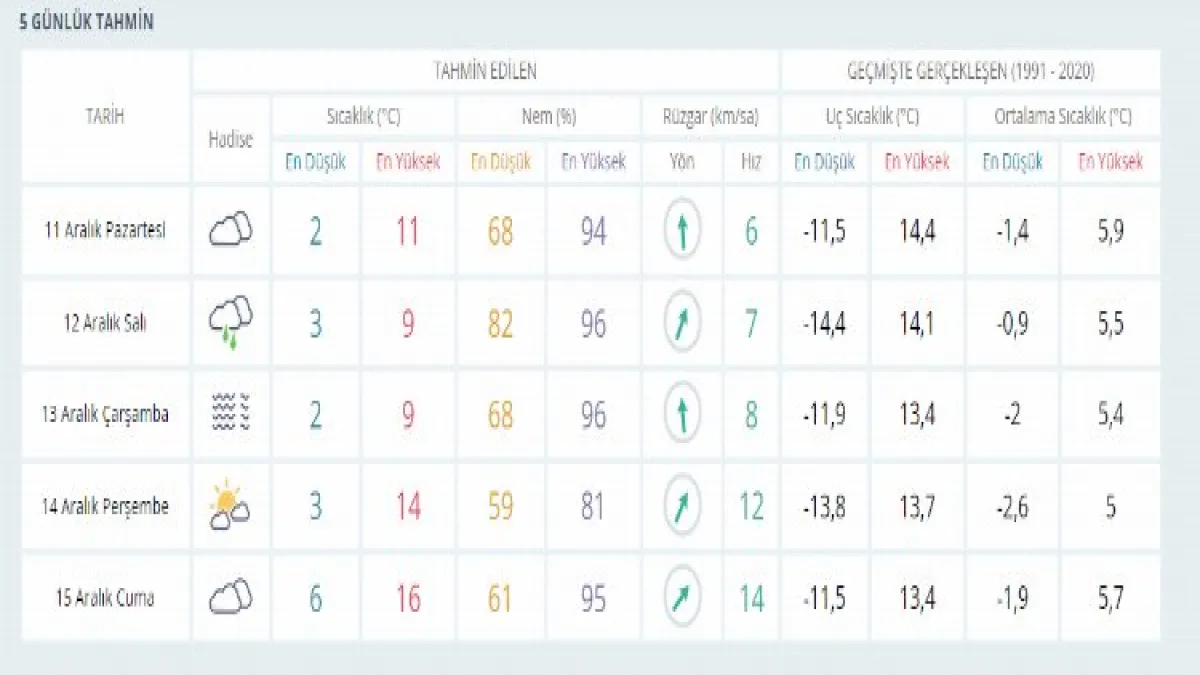This screenshot has height=675, width=1200.
Task: Click the wind direction arrow for 12 Aralık
Action: point(682,323)
